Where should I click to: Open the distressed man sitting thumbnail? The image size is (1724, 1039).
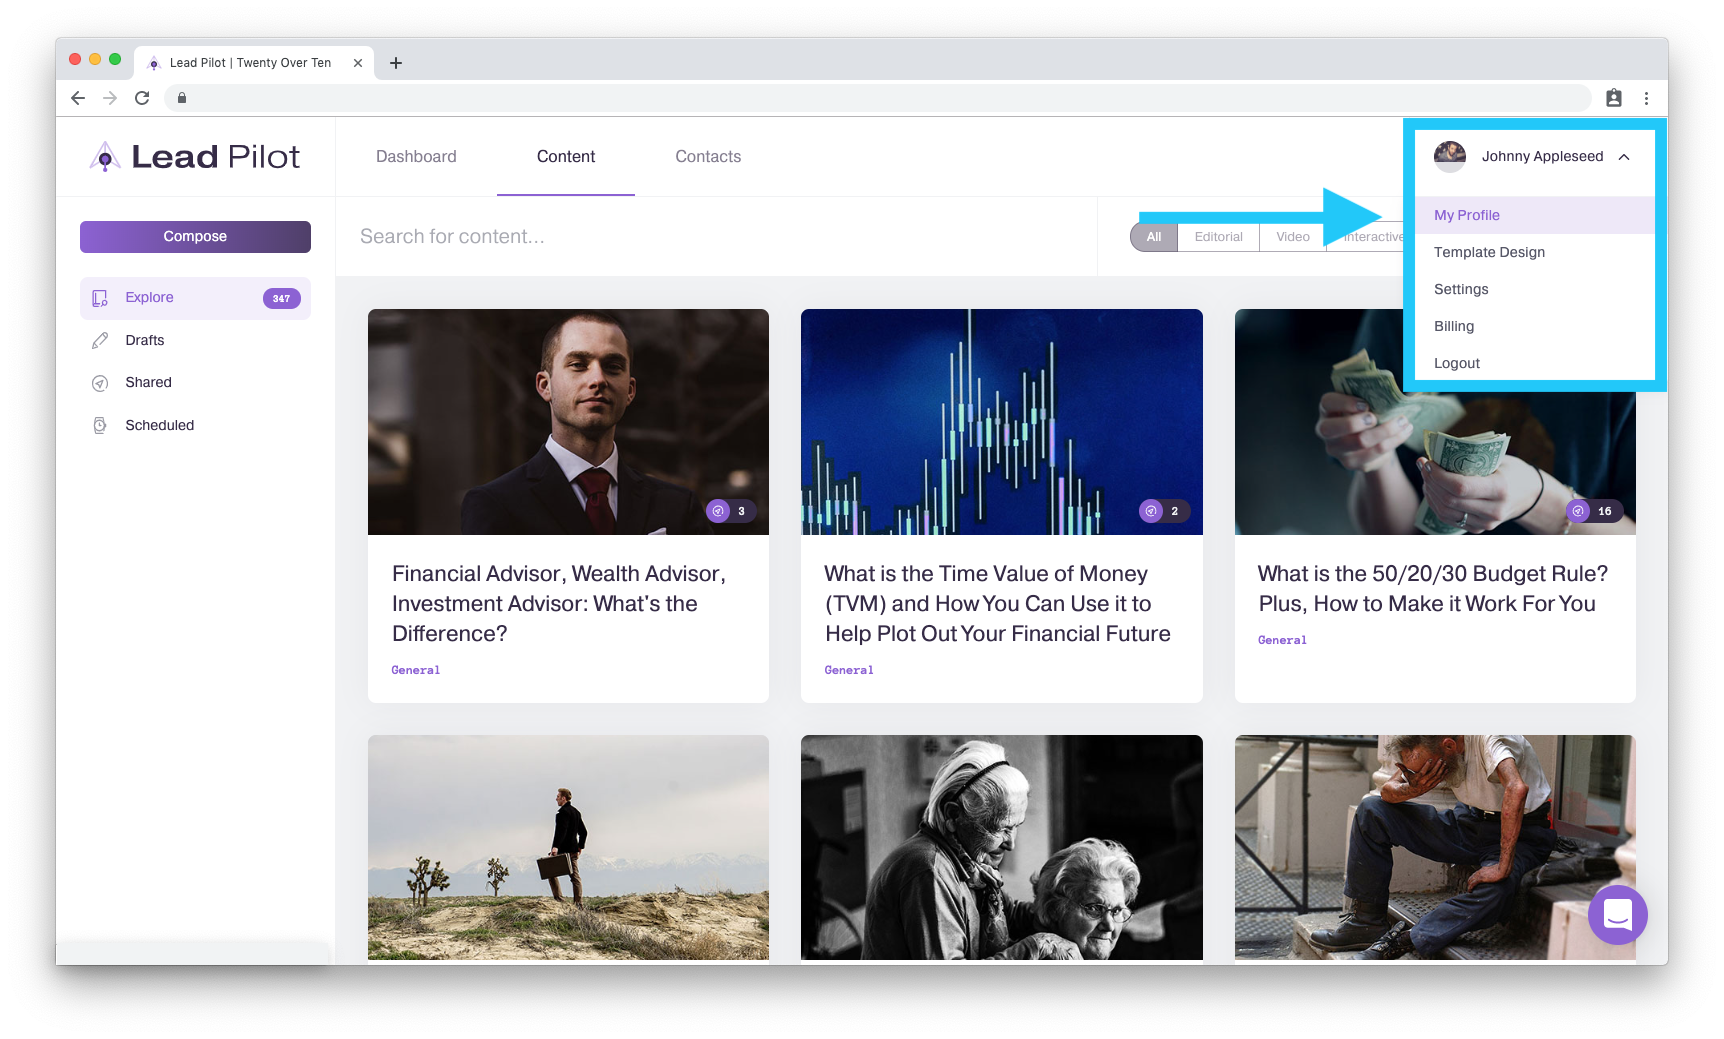coord(1435,848)
